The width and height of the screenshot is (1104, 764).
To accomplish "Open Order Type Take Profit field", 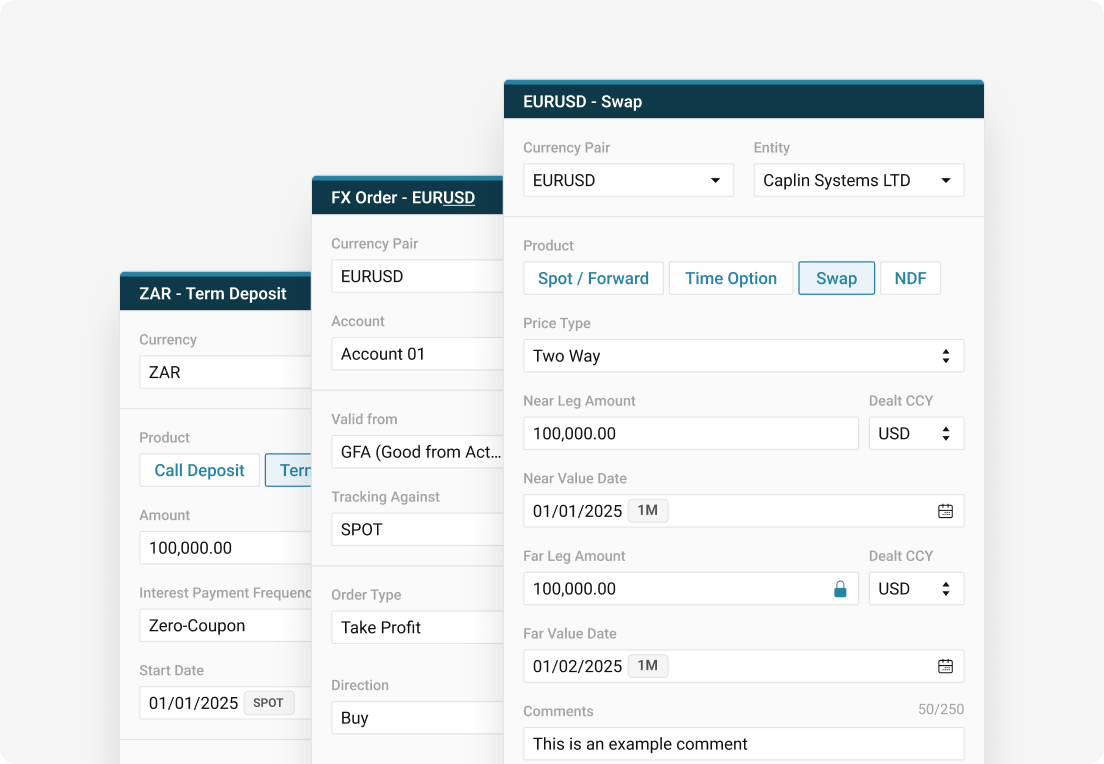I will coord(417,627).
